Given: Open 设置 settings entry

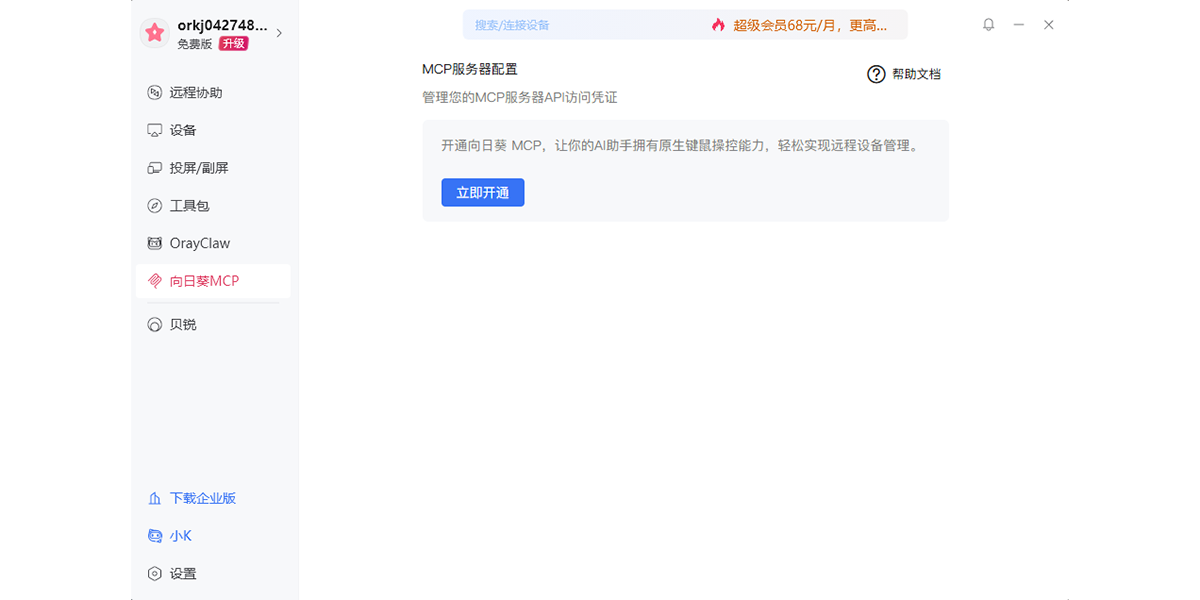Looking at the screenshot, I should click(x=183, y=574).
